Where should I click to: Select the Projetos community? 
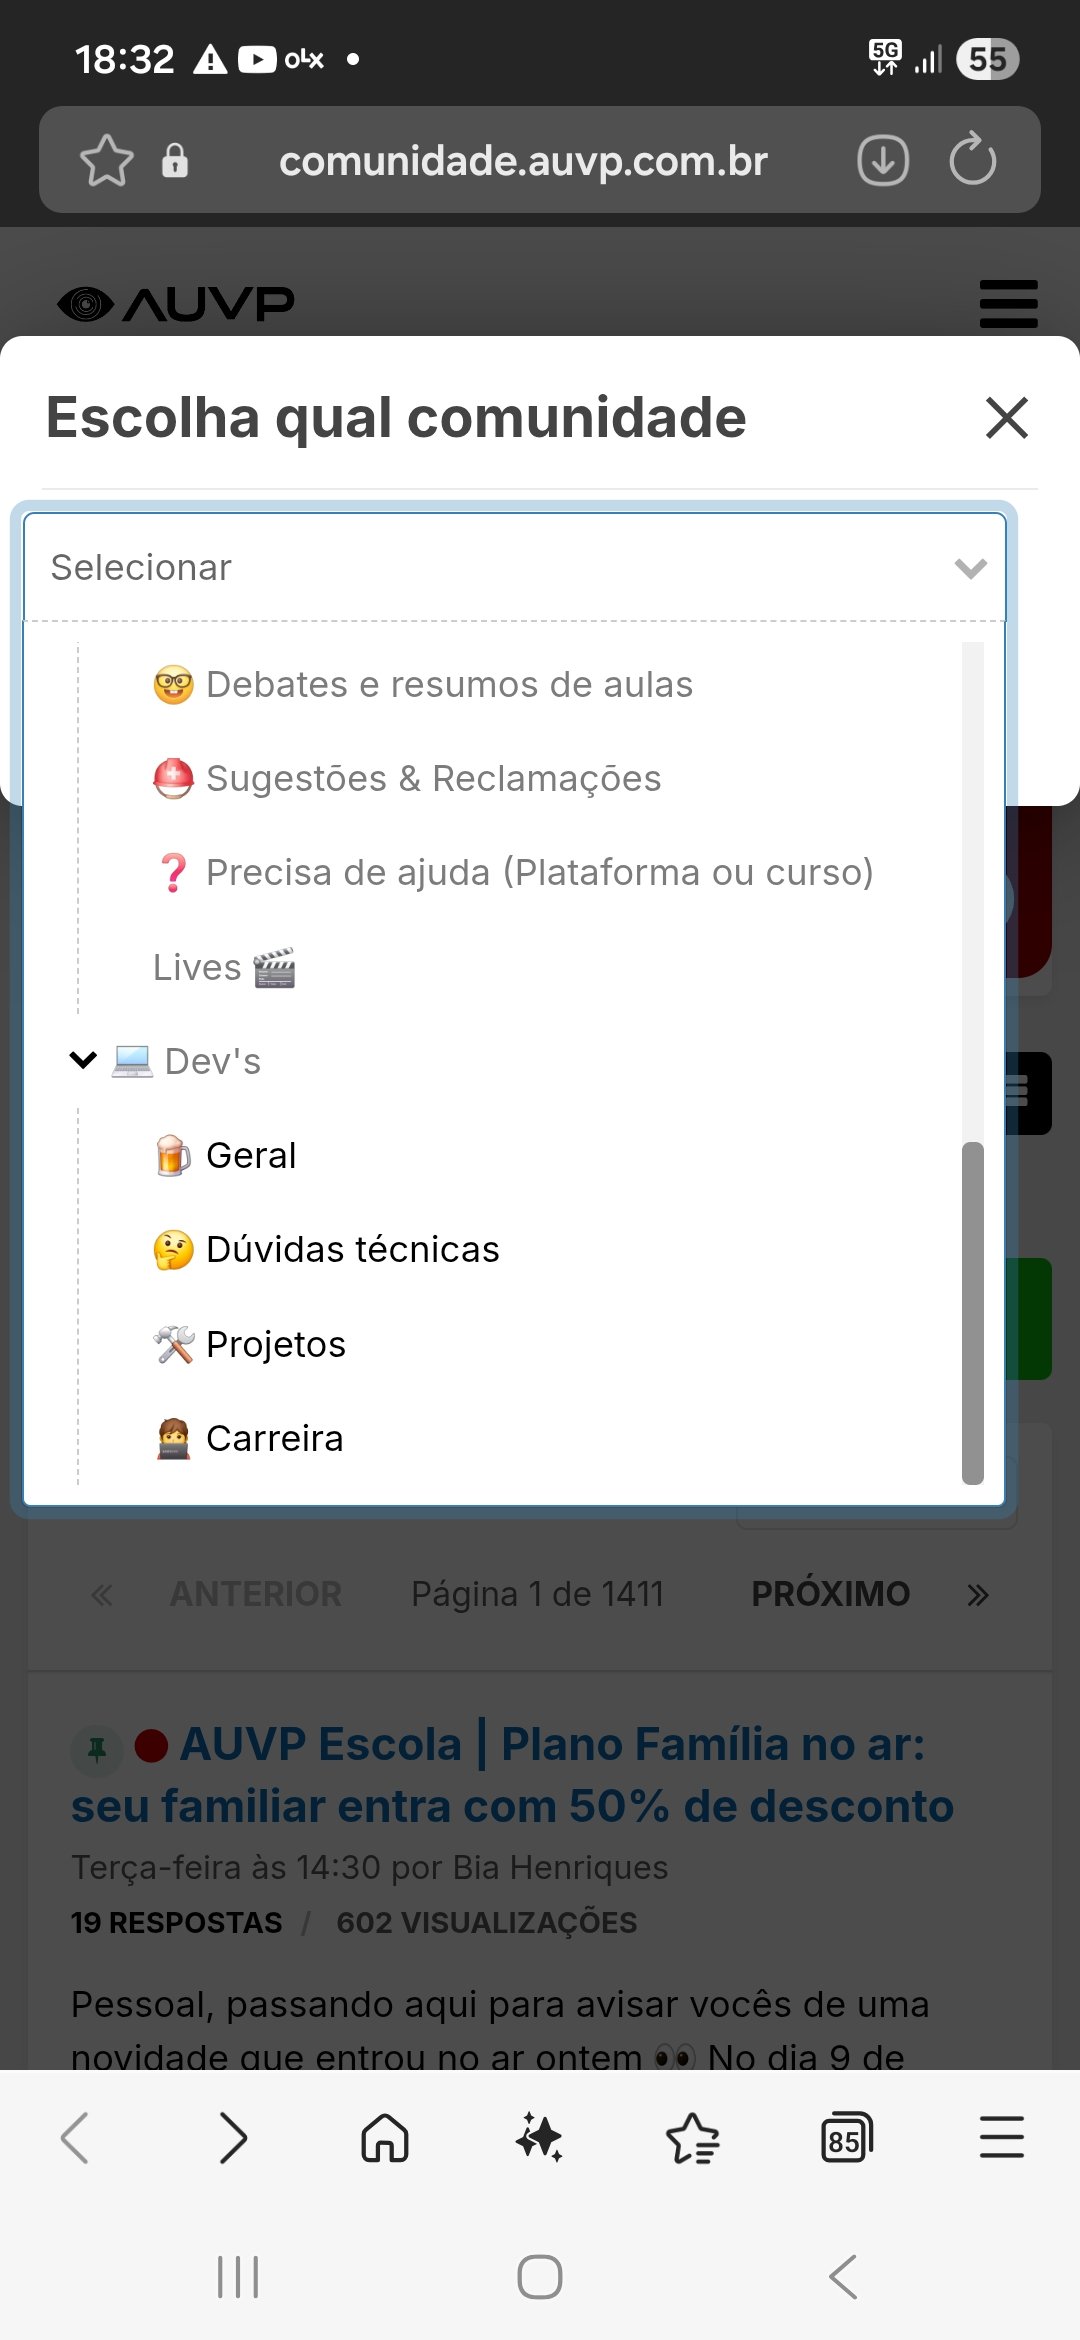pos(276,1345)
